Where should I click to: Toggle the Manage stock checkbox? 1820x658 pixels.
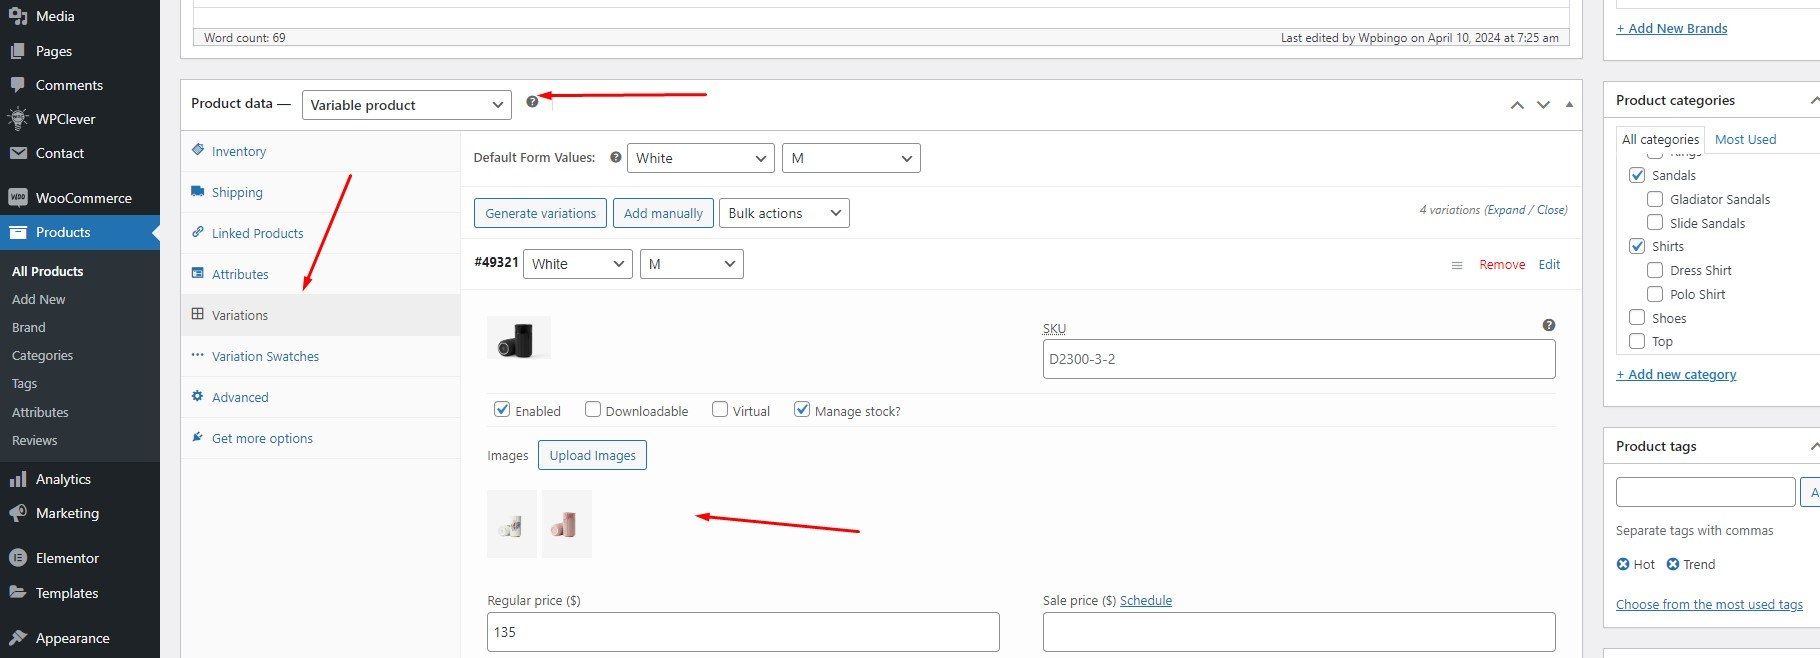[x=802, y=409]
